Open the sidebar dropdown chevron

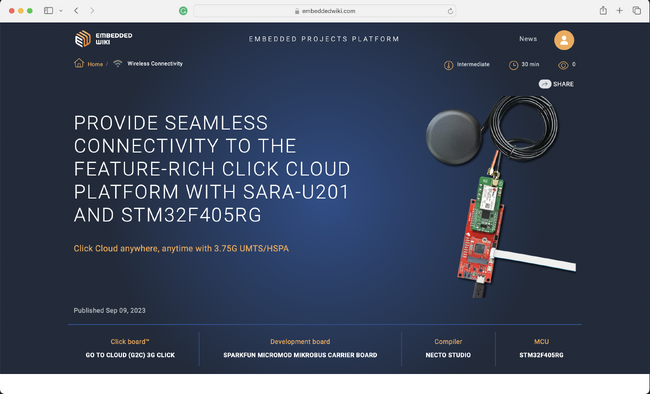61,11
